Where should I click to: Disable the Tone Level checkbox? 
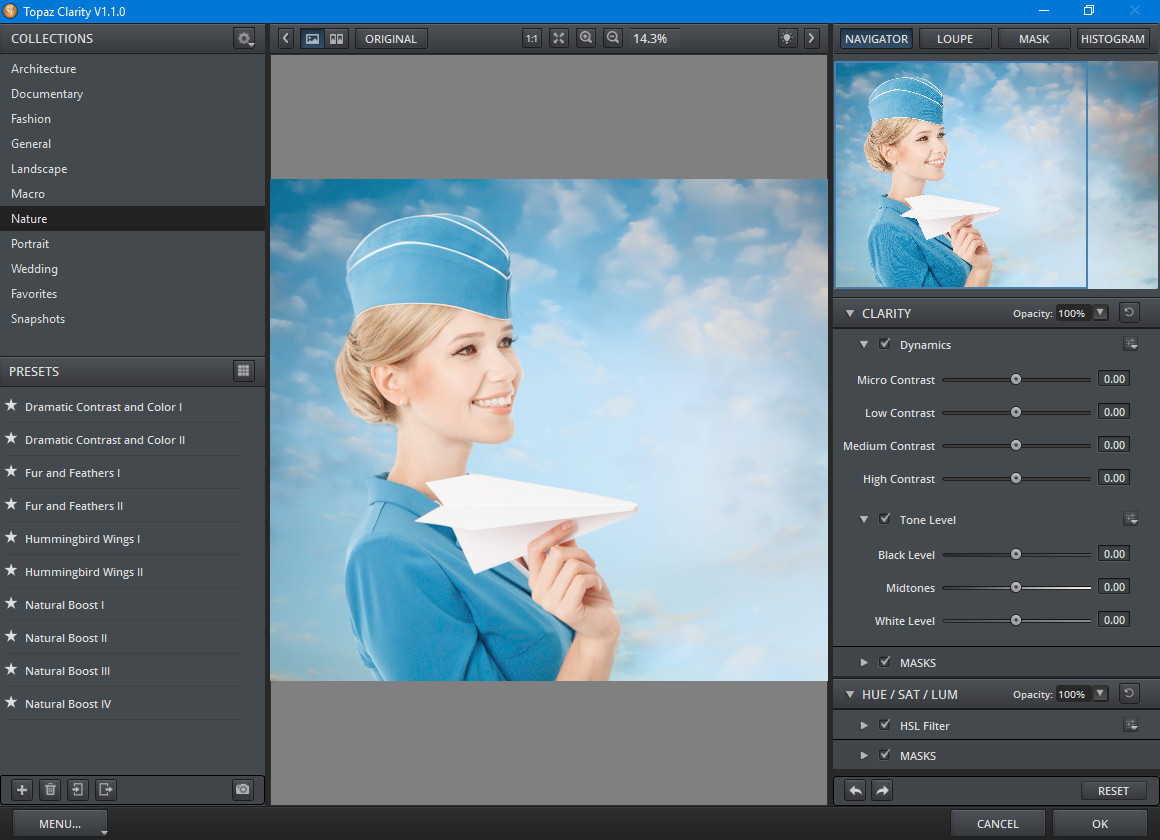click(885, 519)
